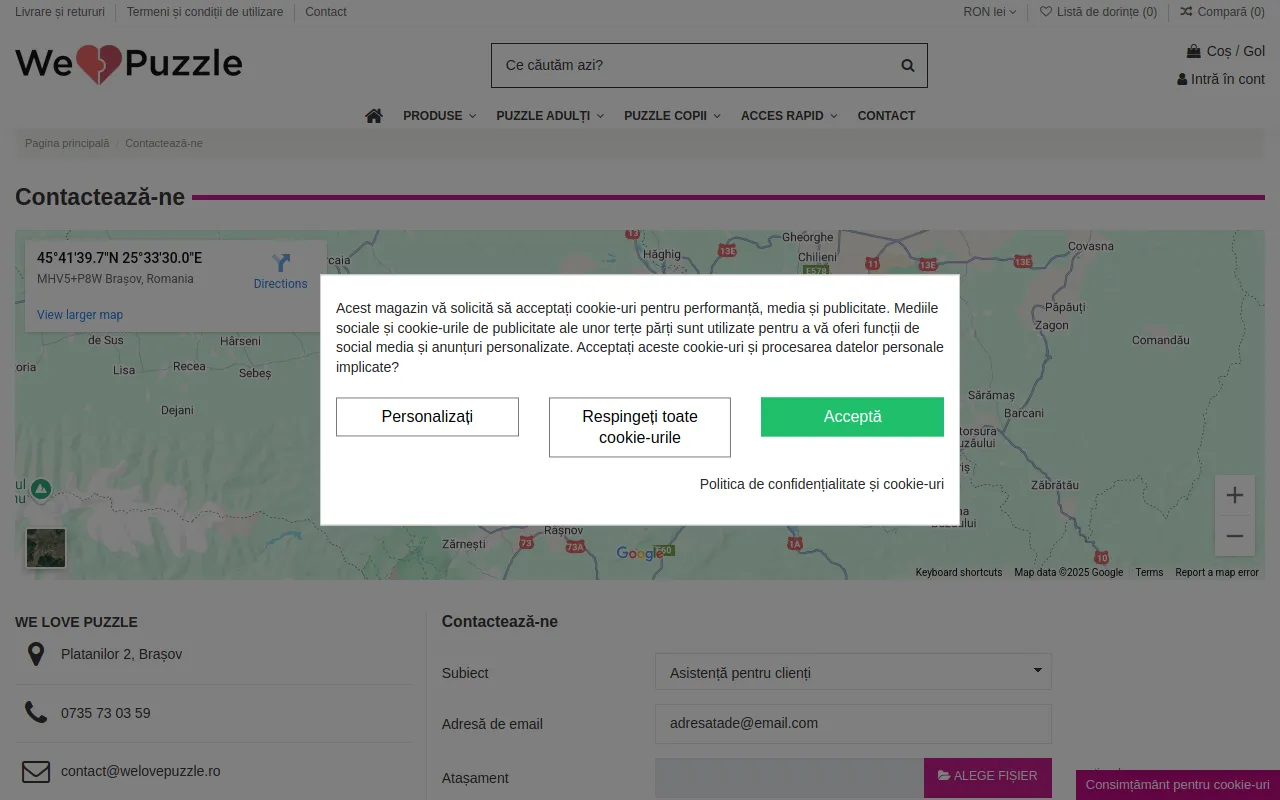Accept cookies with the green Acceptă button

tap(852, 417)
